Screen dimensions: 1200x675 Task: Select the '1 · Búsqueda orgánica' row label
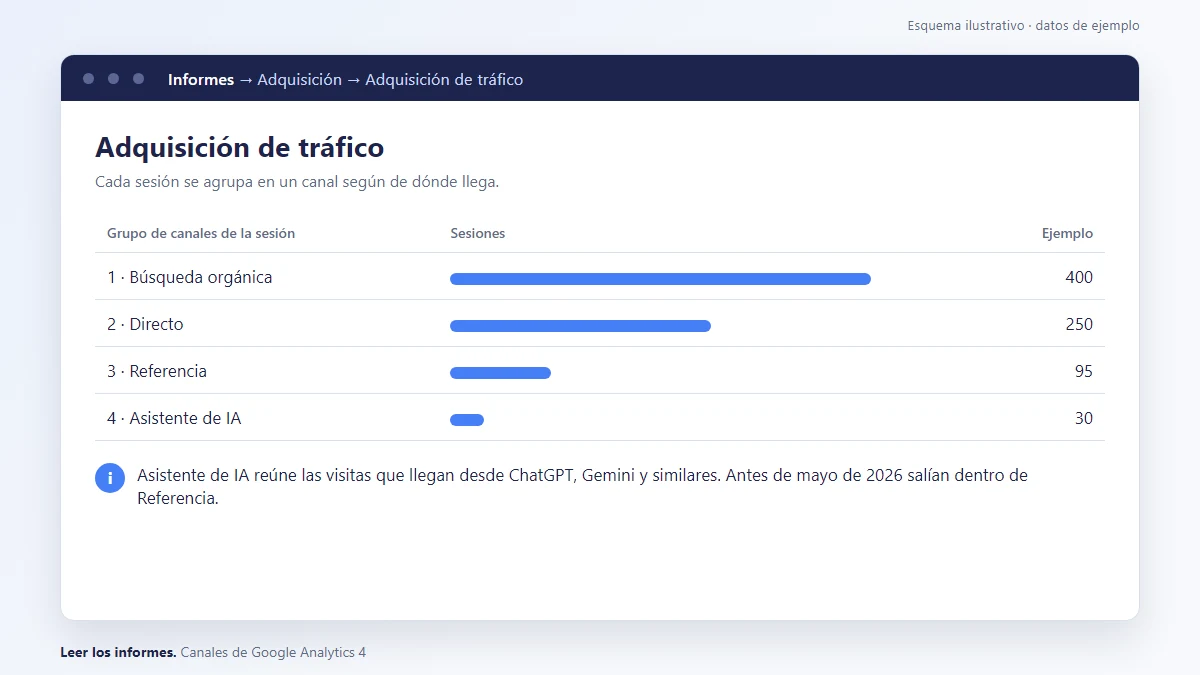190,277
